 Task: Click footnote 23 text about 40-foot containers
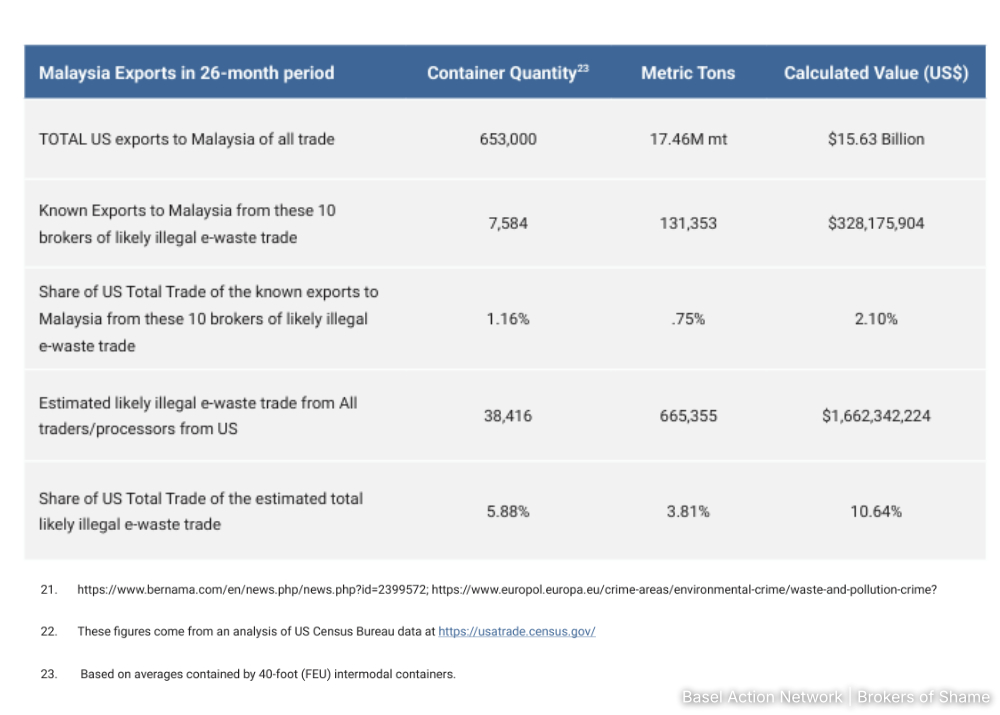click(x=268, y=674)
